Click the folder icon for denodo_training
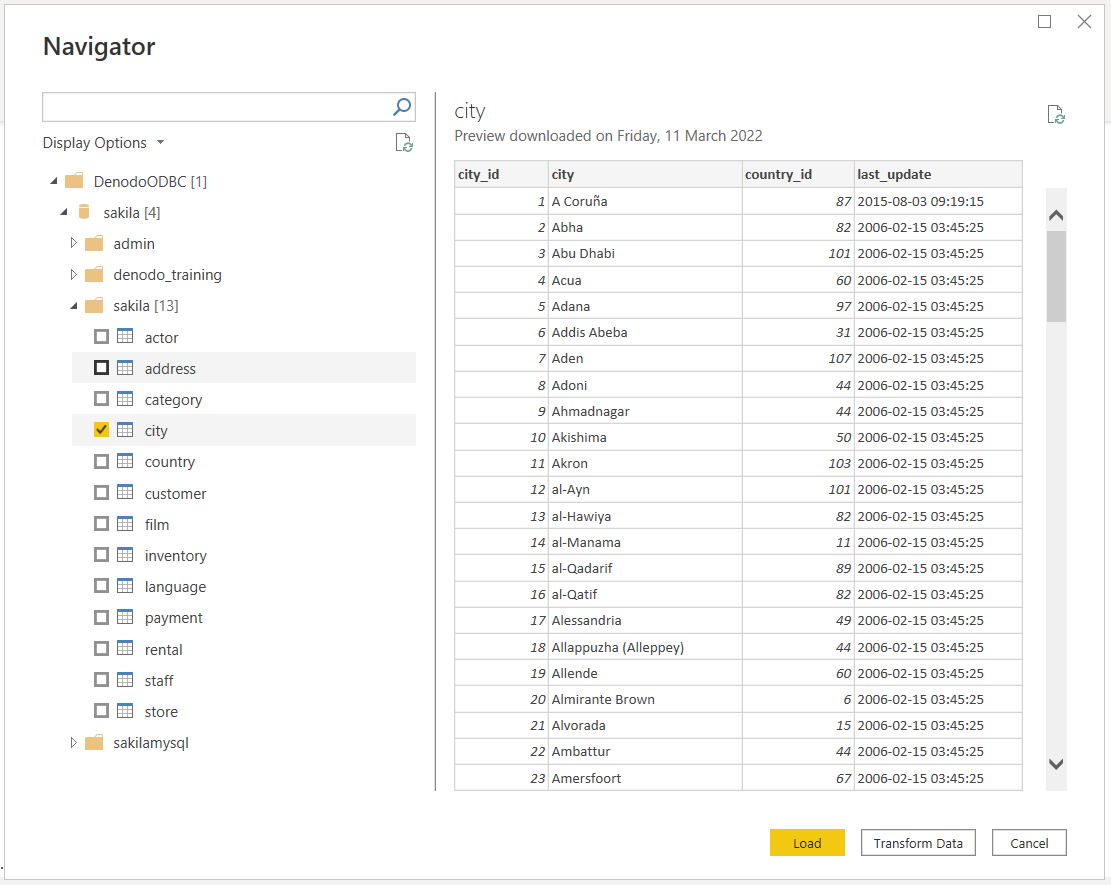This screenshot has height=885, width=1111. click(x=93, y=274)
